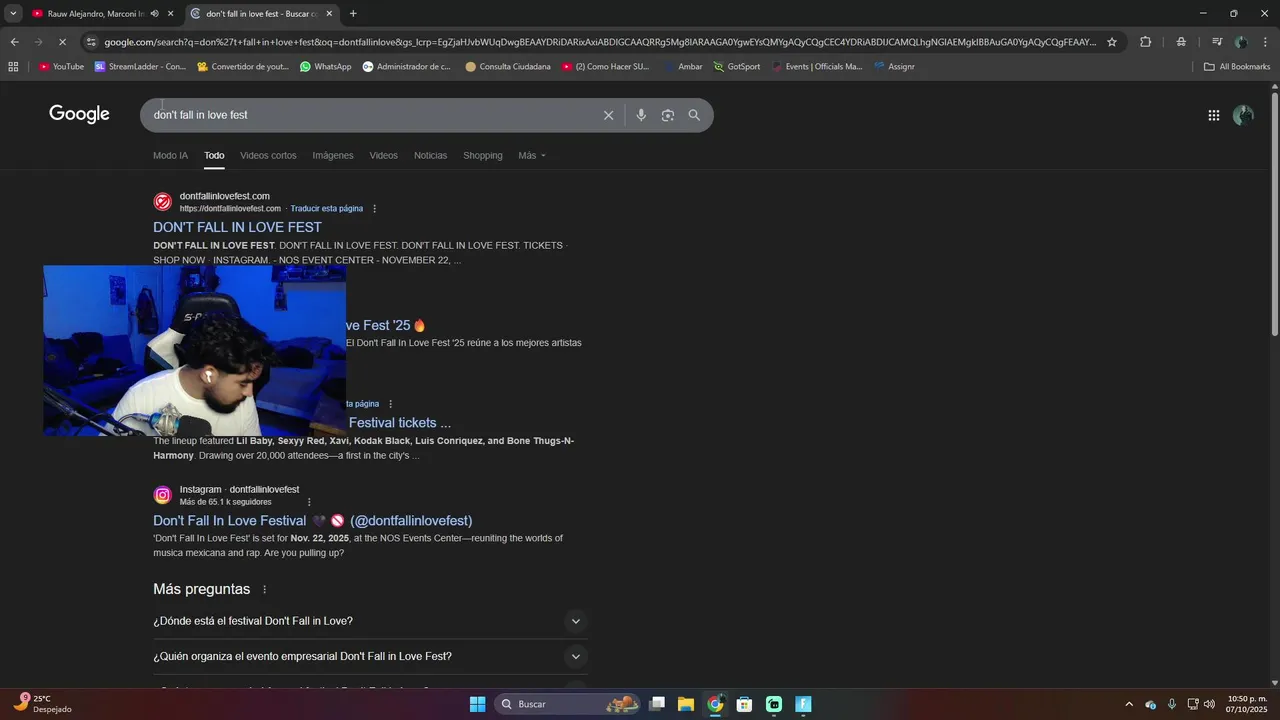Open the bookmarks apps grid shortcut
This screenshot has width=1280, height=720.
pyautogui.click(x=13, y=67)
